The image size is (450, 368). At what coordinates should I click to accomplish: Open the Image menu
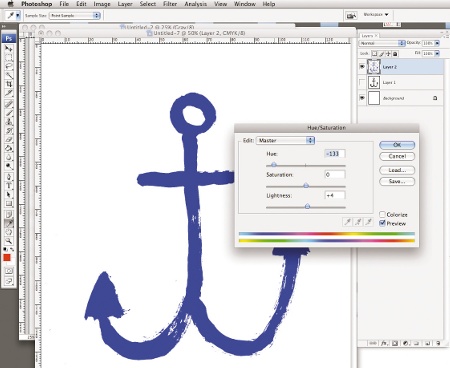click(x=102, y=4)
